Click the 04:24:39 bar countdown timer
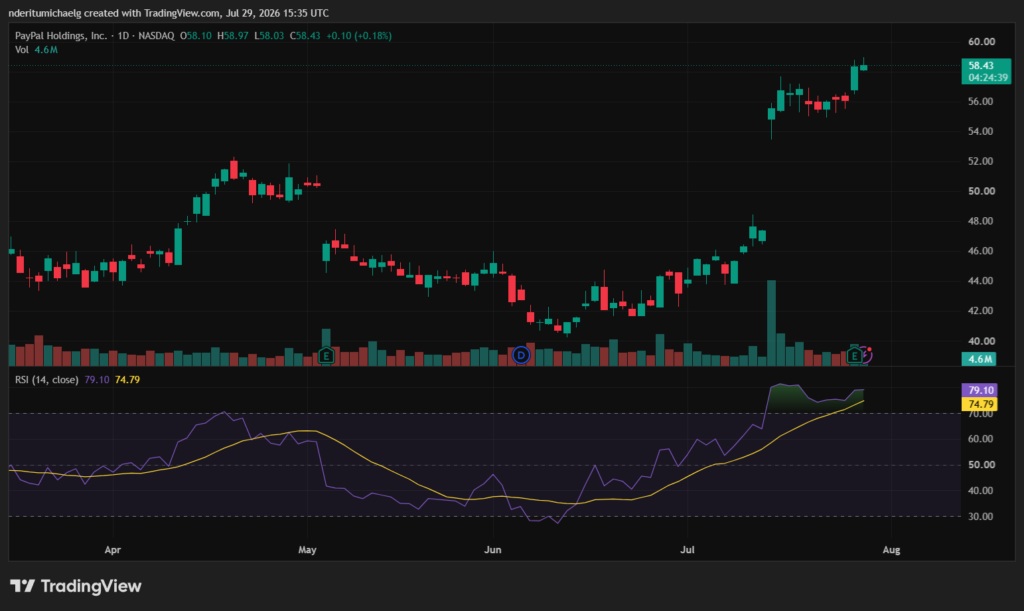 pyautogui.click(x=987, y=78)
